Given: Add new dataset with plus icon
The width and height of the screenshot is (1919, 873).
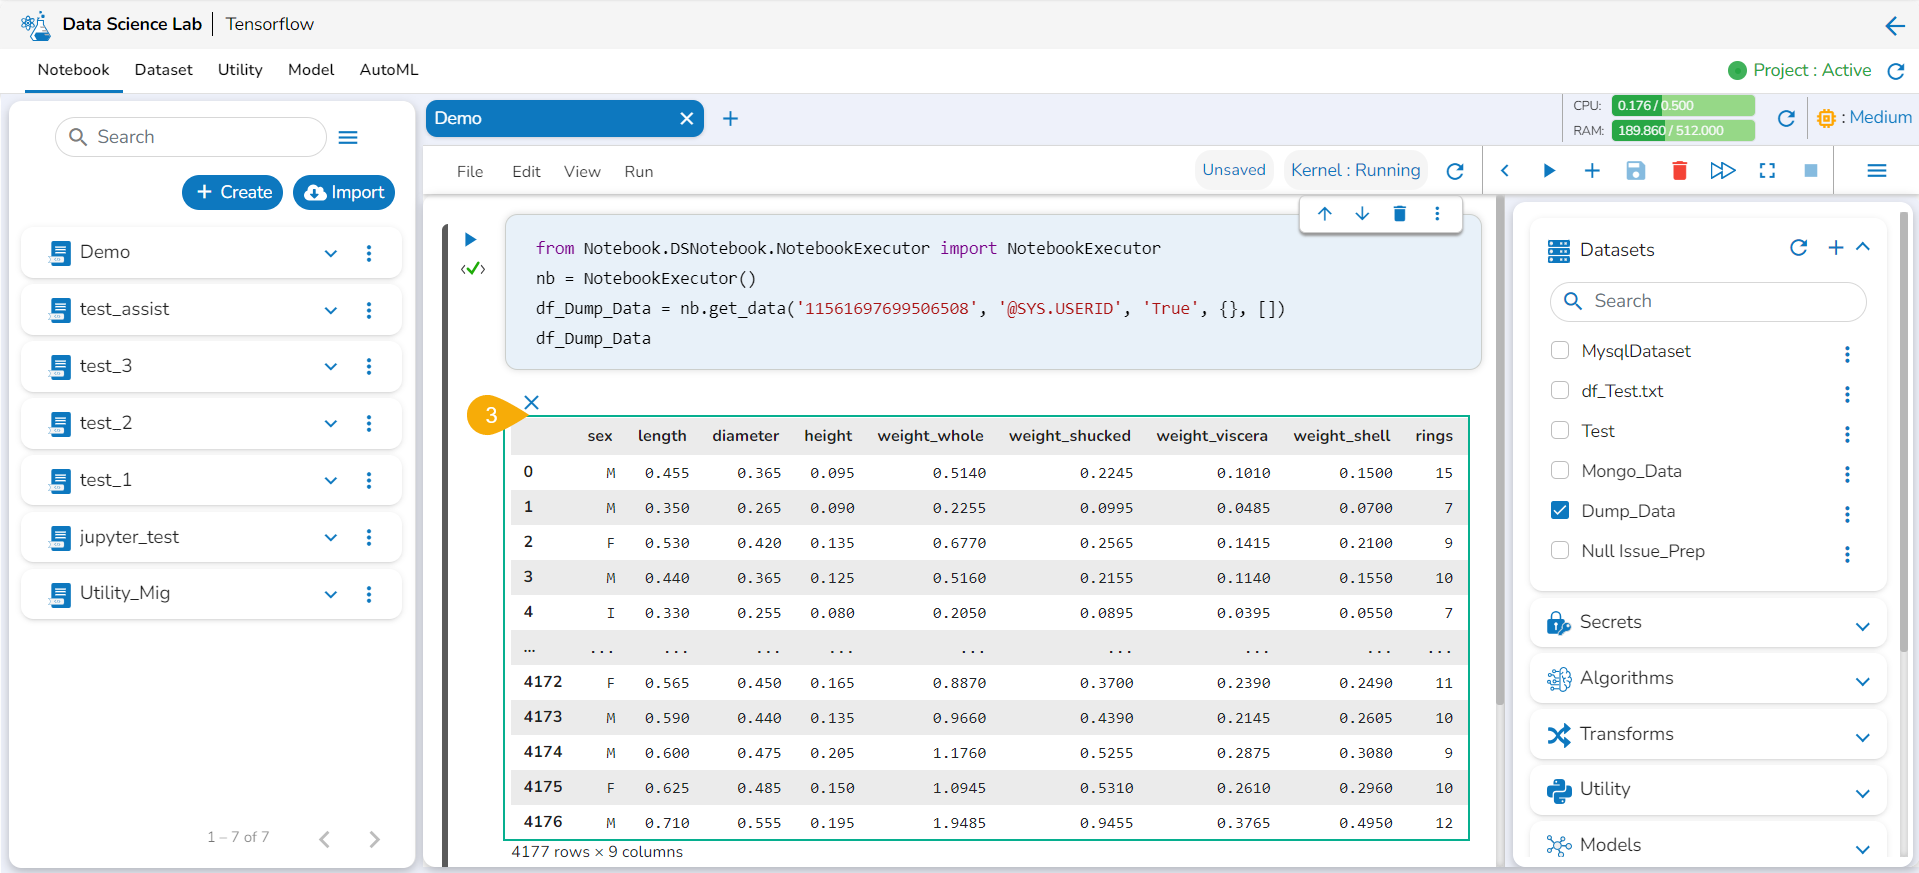Looking at the screenshot, I should (x=1836, y=248).
